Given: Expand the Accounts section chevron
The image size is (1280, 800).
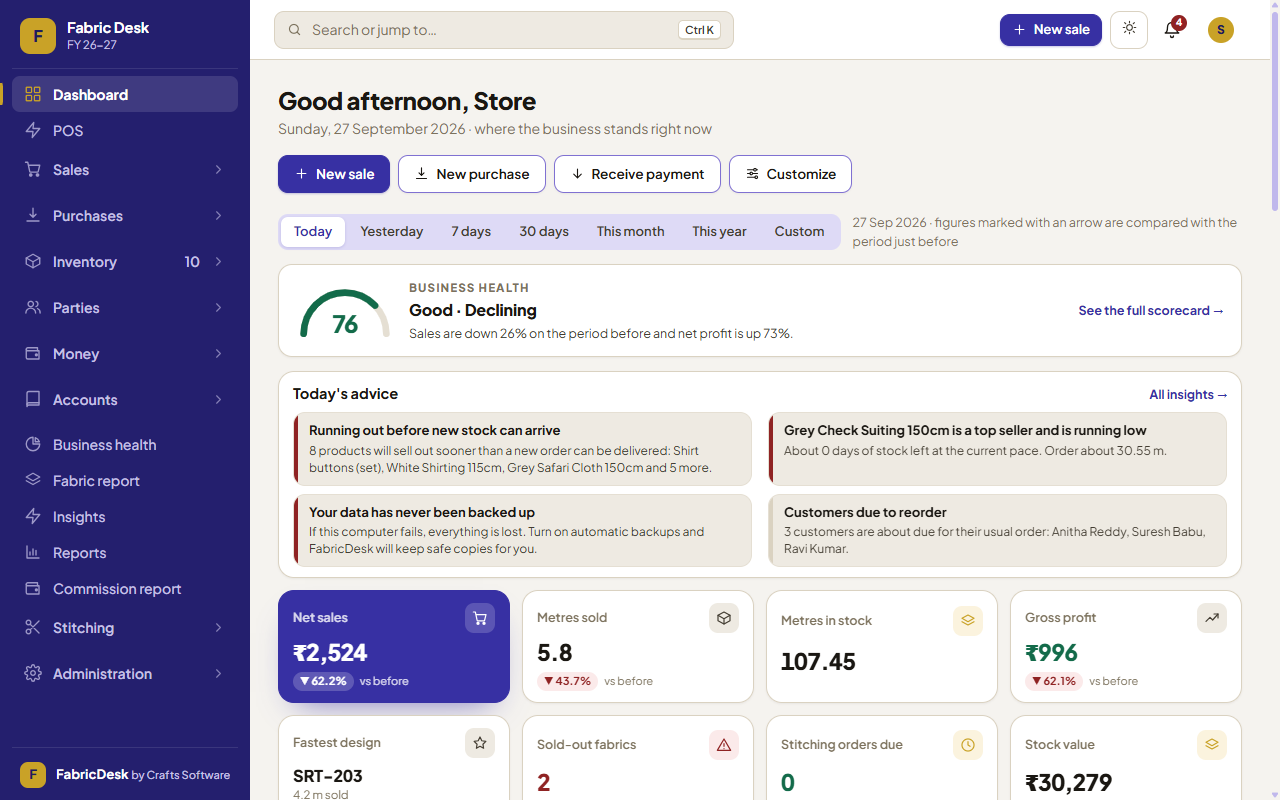Looking at the screenshot, I should click(x=218, y=400).
